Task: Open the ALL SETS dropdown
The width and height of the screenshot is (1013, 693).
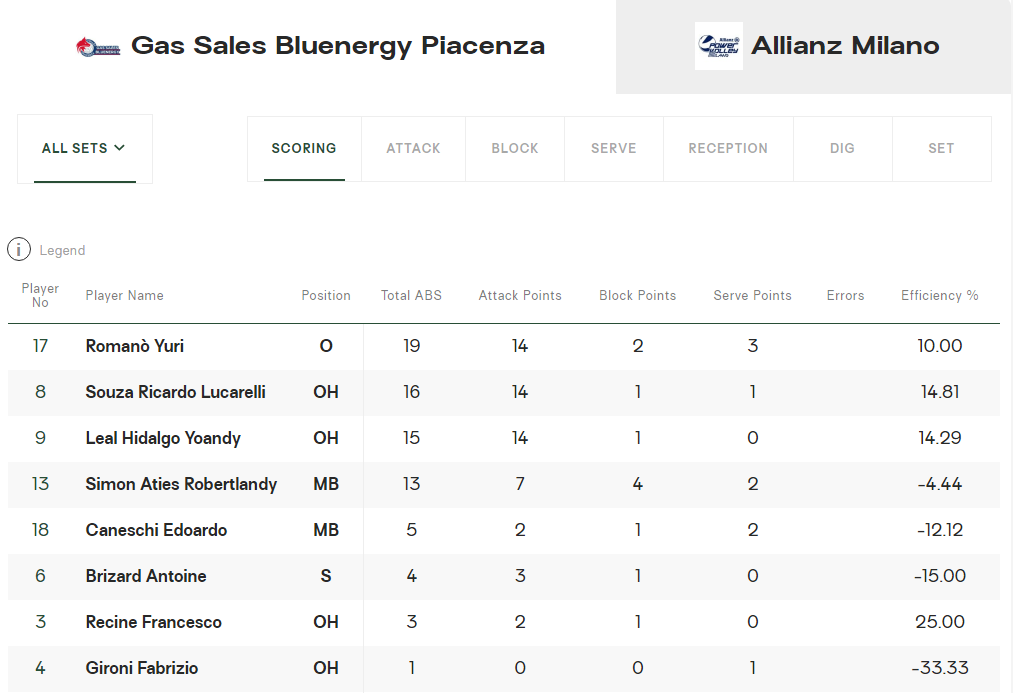Action: (85, 149)
